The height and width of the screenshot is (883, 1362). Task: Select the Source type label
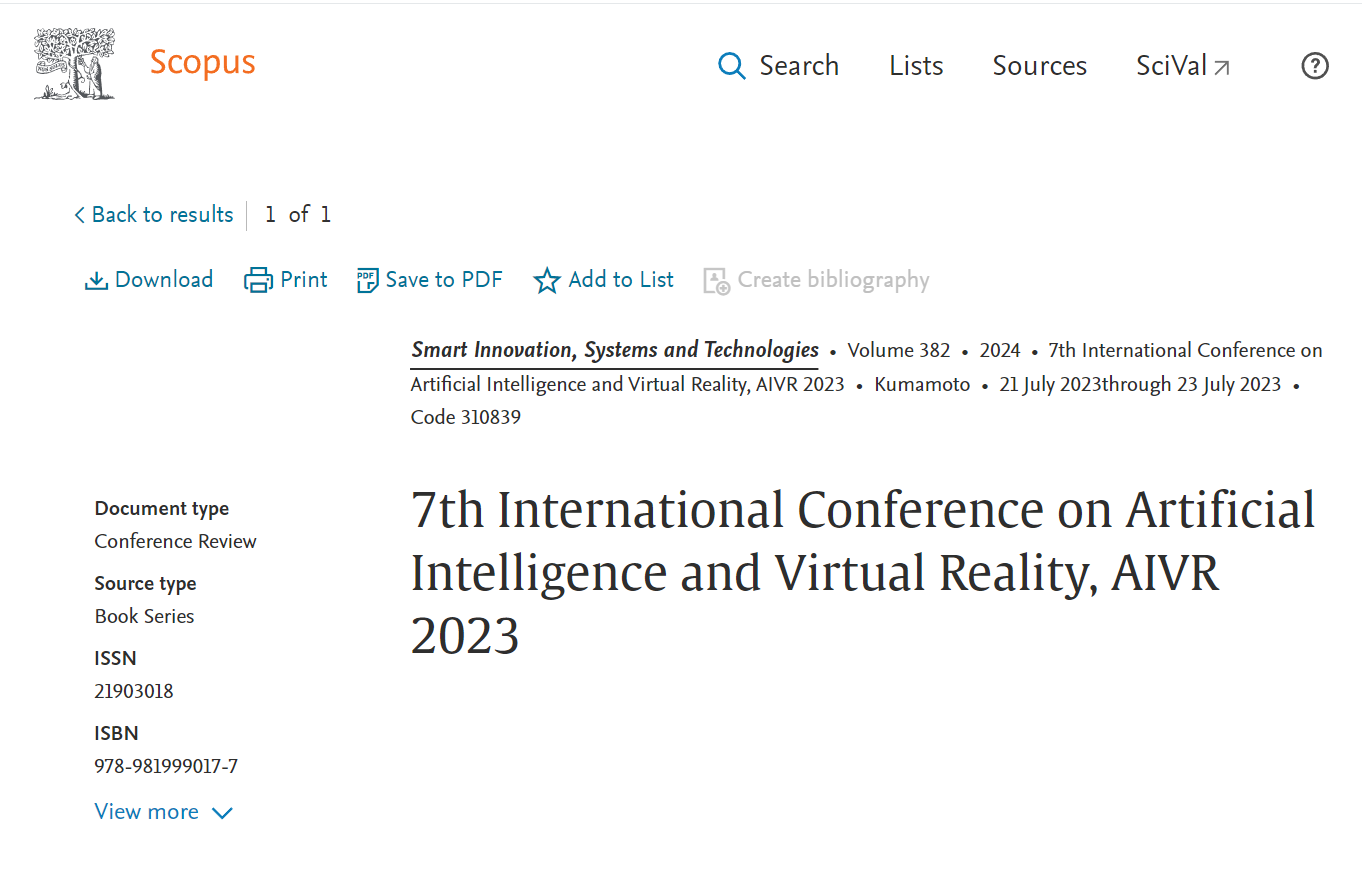coord(145,584)
